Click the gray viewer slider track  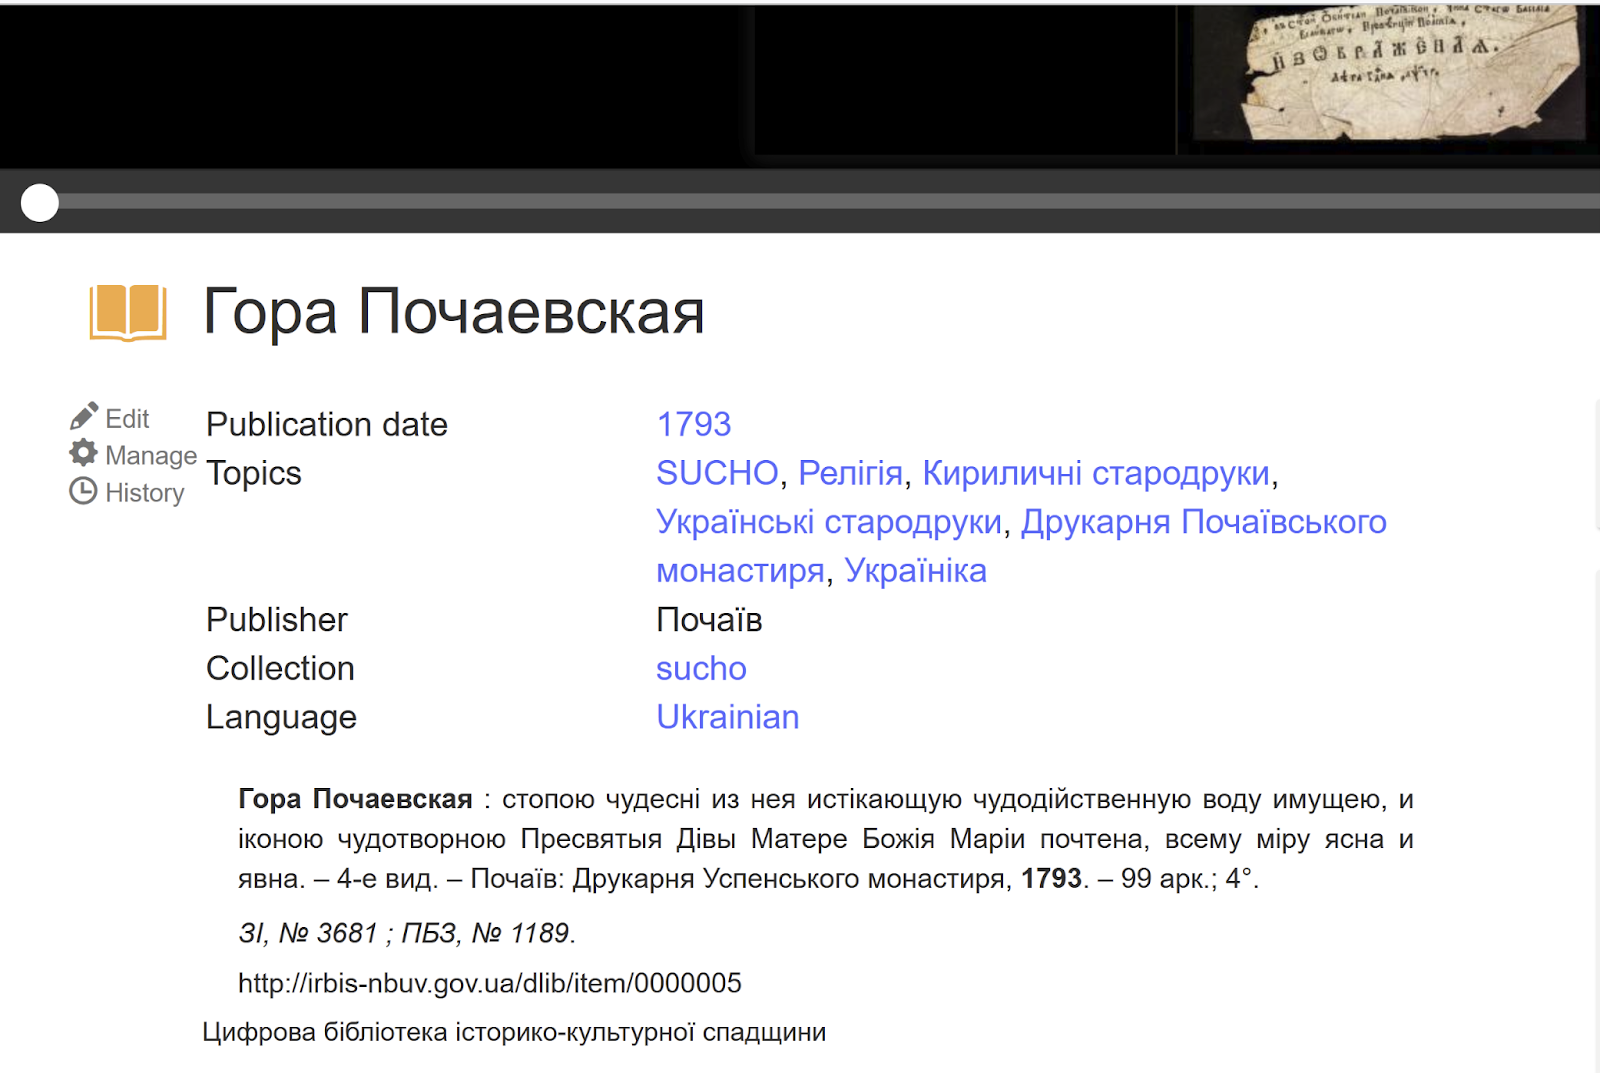[829, 202]
